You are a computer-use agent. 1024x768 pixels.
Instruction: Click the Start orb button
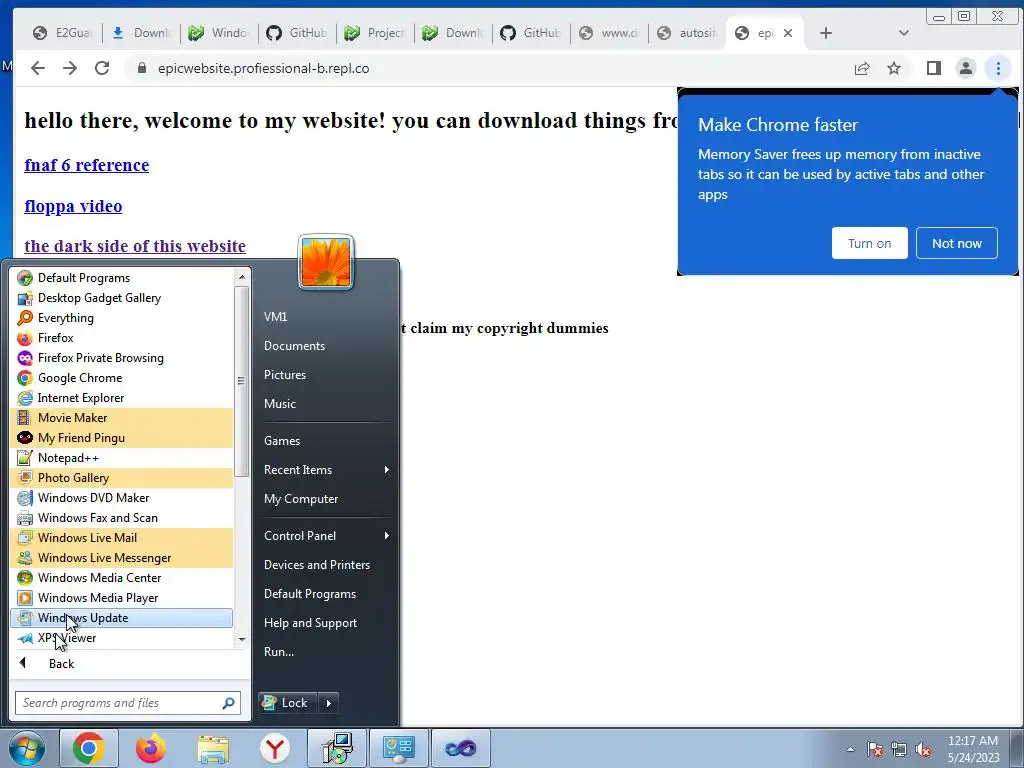[27, 748]
